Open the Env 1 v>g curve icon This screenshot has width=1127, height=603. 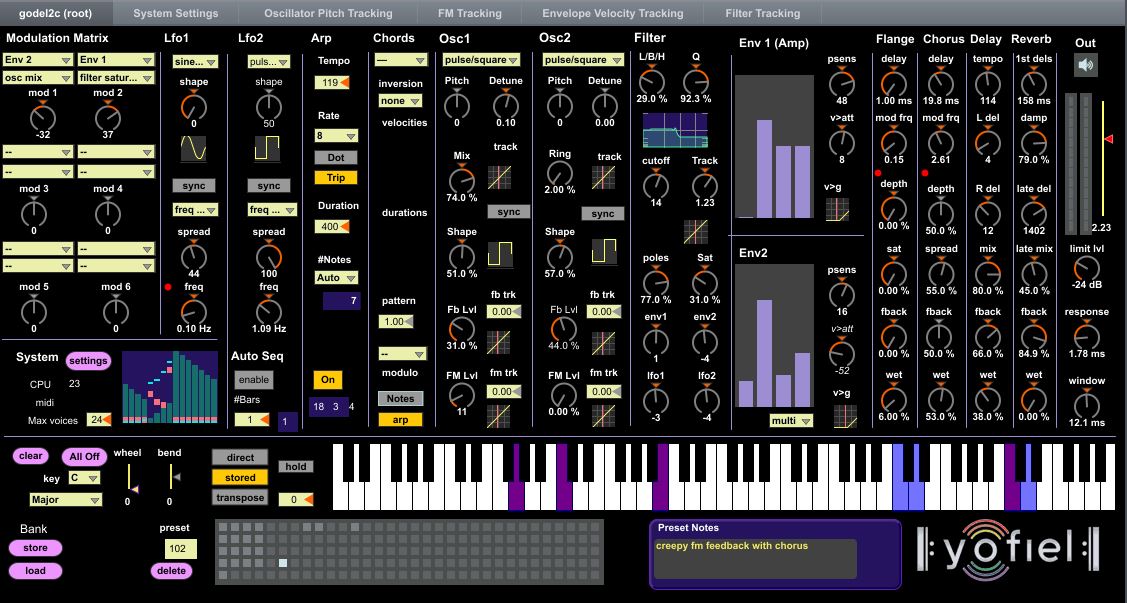point(838,209)
